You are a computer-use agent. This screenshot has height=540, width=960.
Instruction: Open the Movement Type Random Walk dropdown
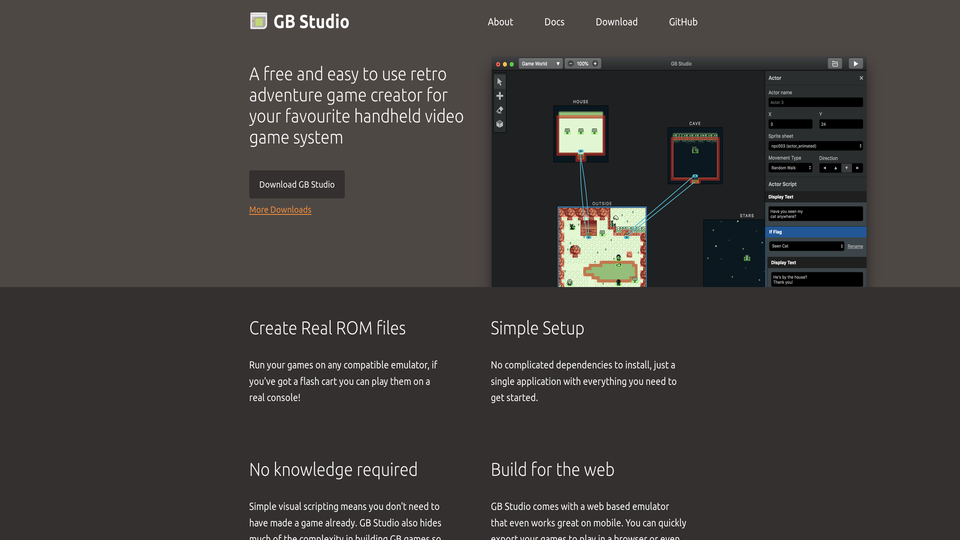pyautogui.click(x=790, y=168)
